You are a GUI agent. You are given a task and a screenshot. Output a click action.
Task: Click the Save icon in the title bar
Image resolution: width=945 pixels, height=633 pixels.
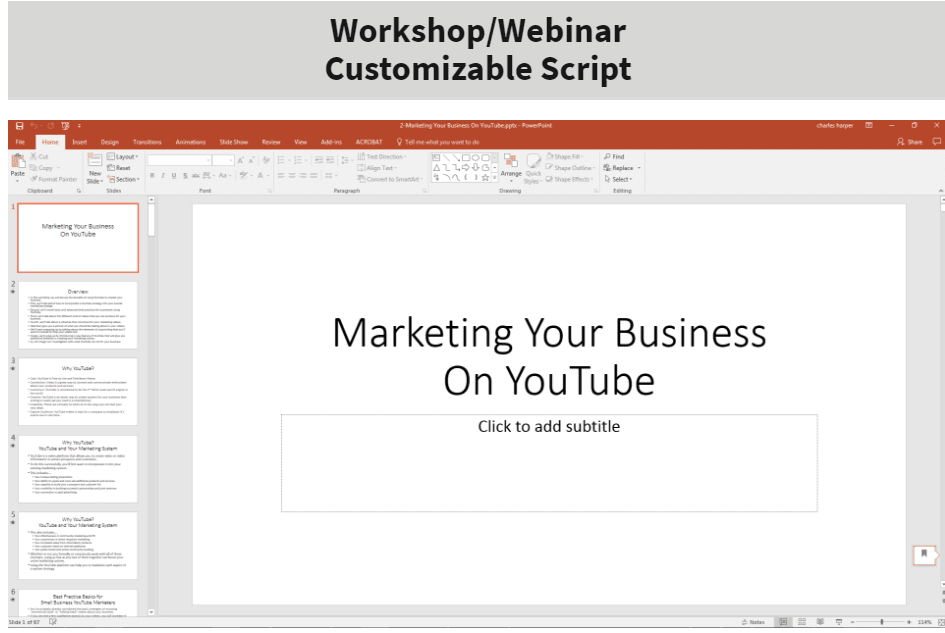click(19, 126)
